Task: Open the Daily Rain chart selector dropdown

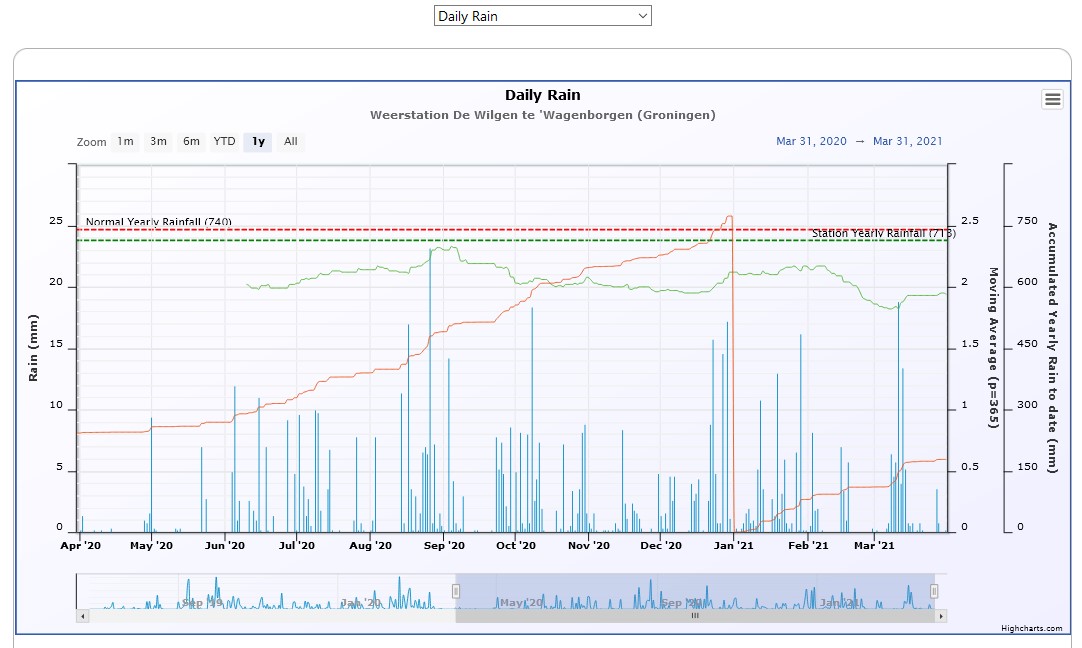Action: tap(542, 16)
